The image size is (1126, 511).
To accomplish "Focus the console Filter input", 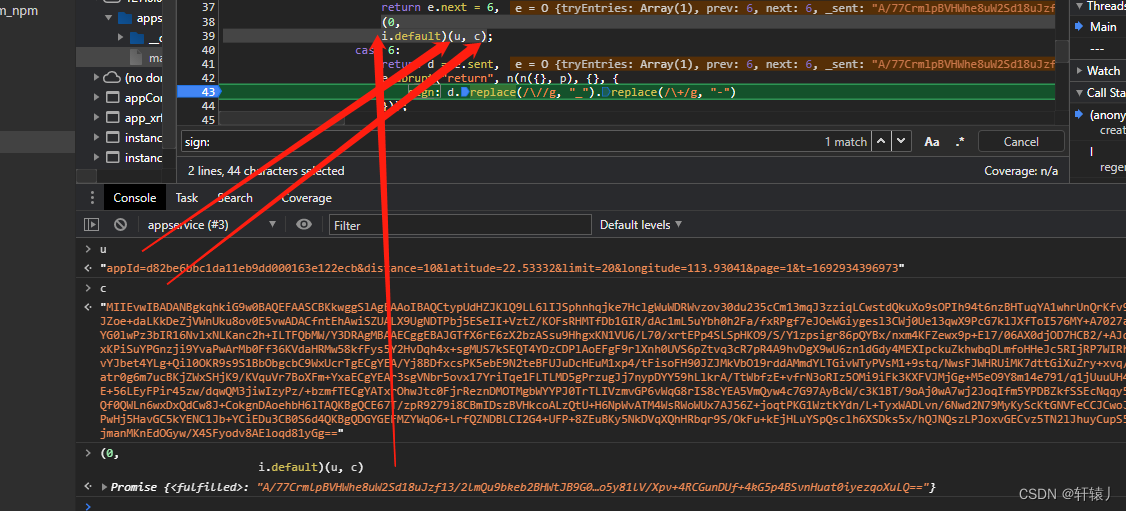I will (460, 225).
